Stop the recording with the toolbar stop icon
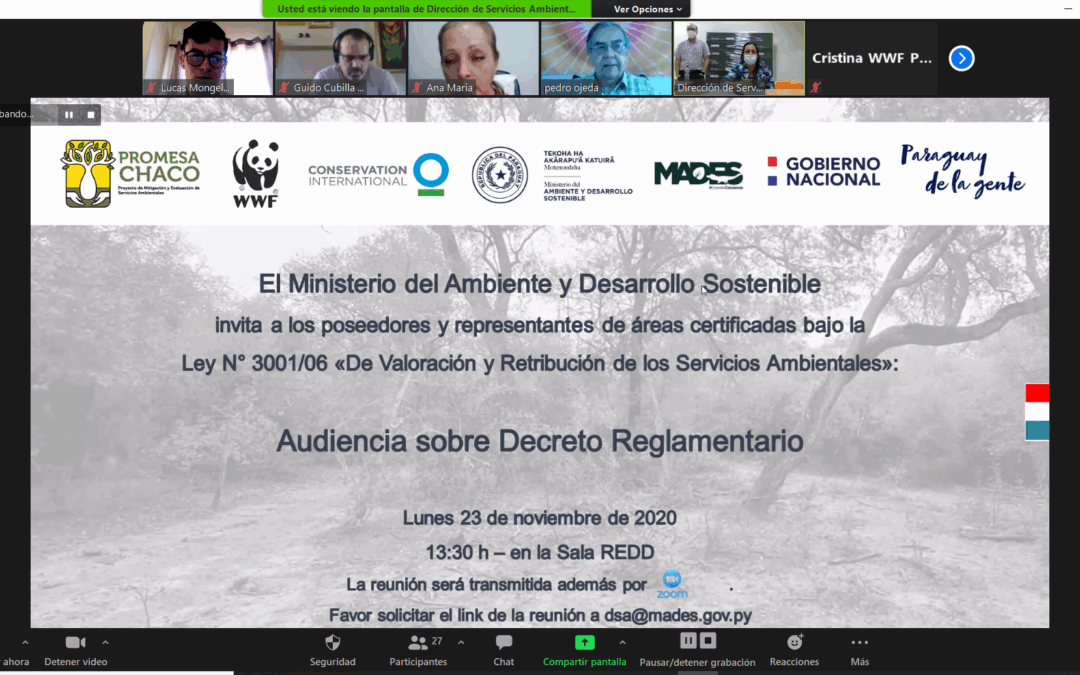This screenshot has height=675, width=1080. [706, 641]
